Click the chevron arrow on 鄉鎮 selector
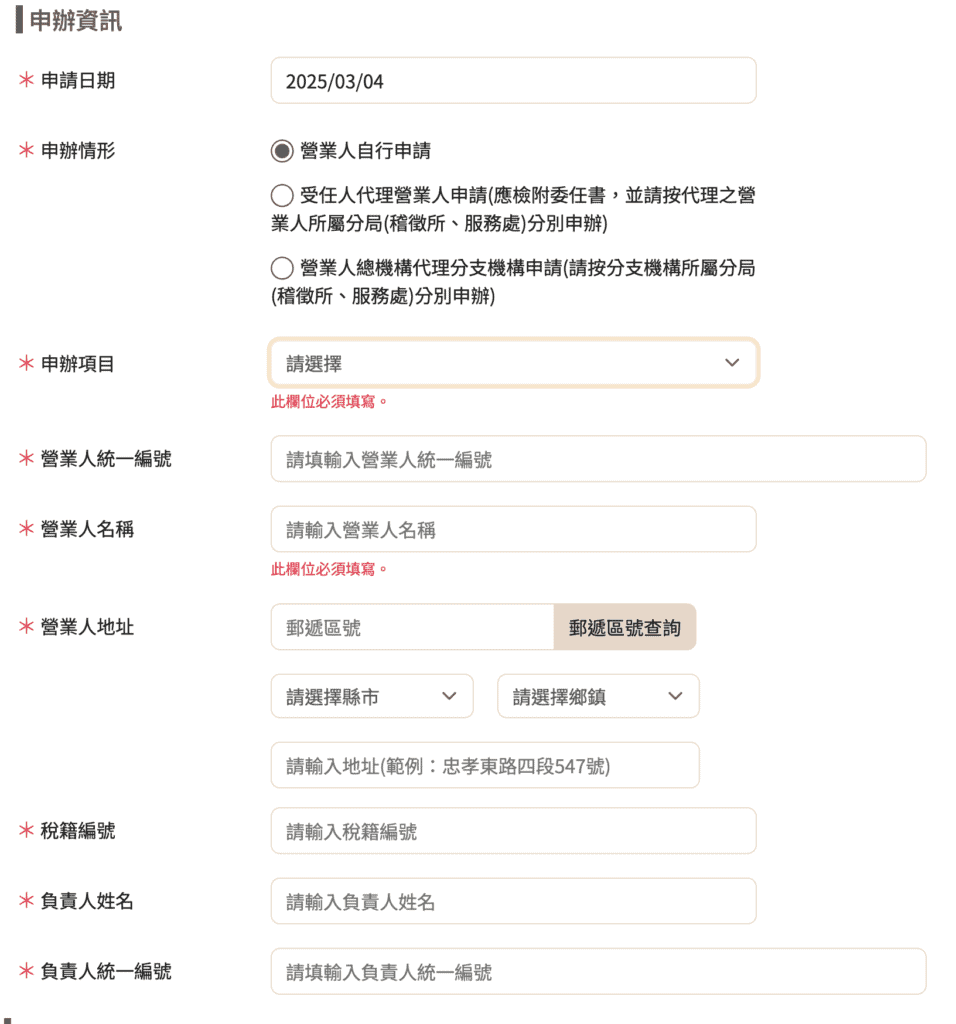 click(675, 696)
